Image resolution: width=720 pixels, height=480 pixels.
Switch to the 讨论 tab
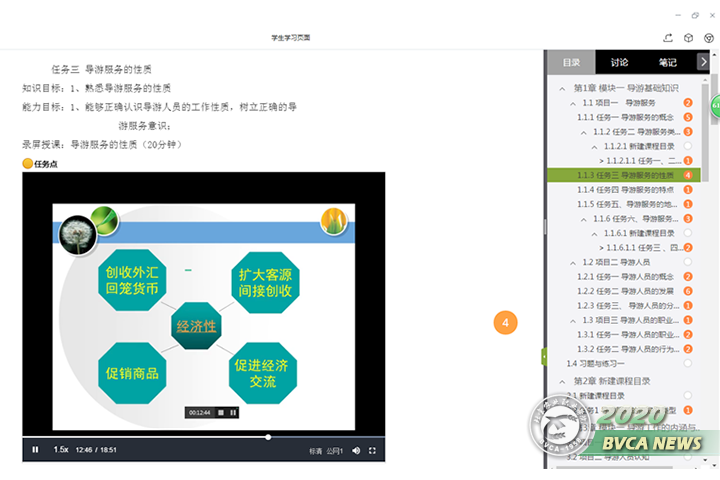(x=619, y=62)
